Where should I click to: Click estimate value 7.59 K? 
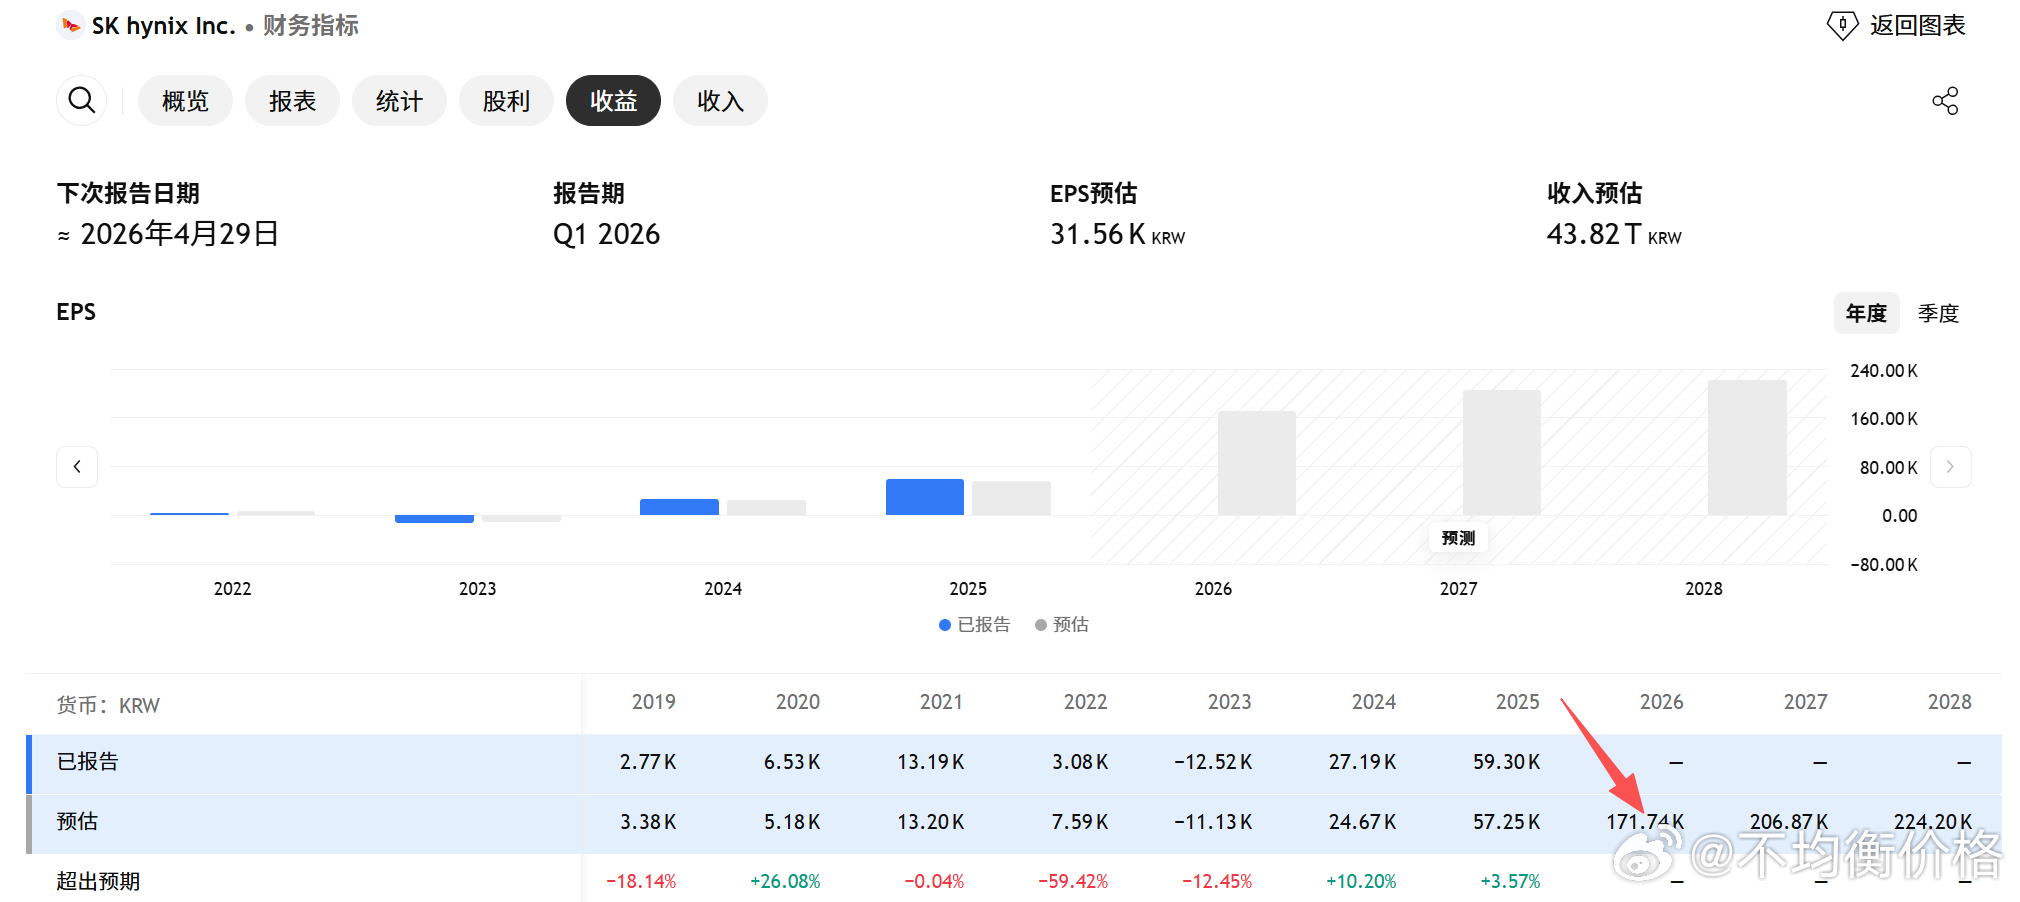[1080, 822]
